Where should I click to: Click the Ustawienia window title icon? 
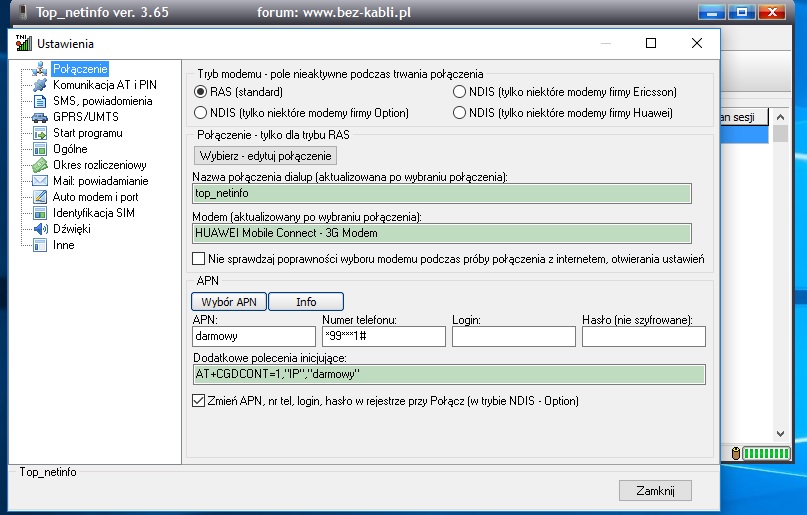click(x=23, y=43)
